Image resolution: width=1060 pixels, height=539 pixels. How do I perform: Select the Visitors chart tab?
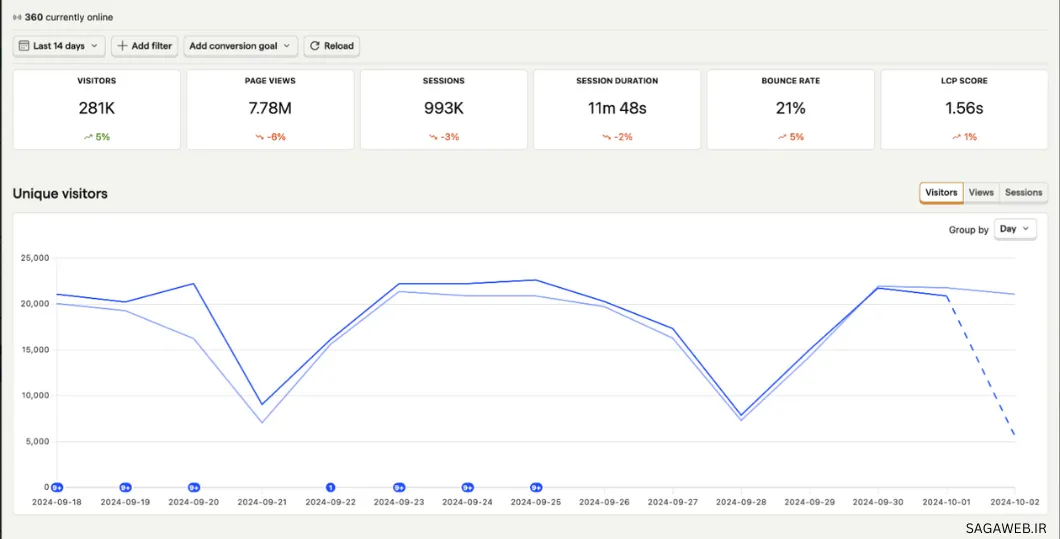point(941,192)
